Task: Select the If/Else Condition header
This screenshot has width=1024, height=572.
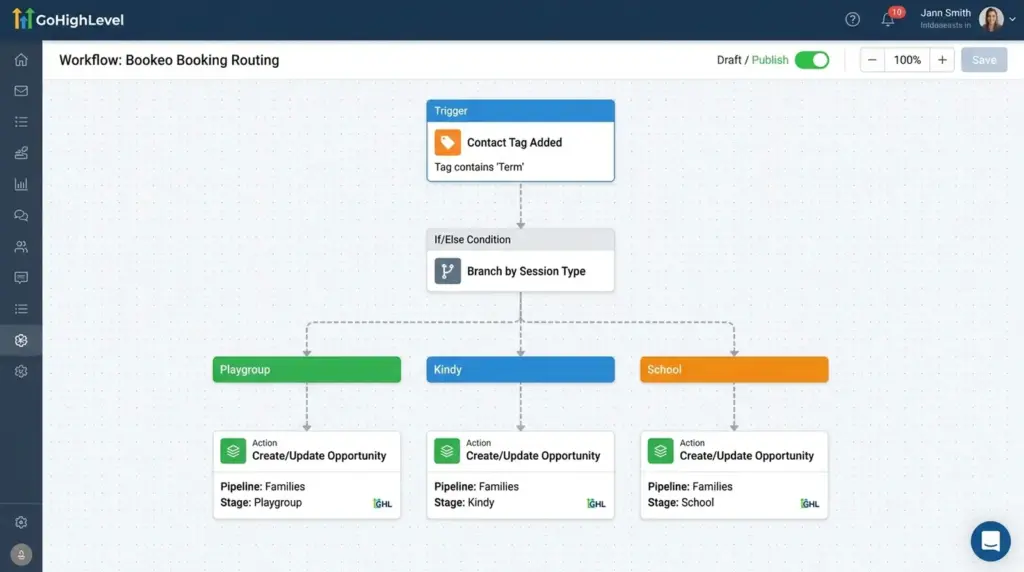Action: coord(520,240)
